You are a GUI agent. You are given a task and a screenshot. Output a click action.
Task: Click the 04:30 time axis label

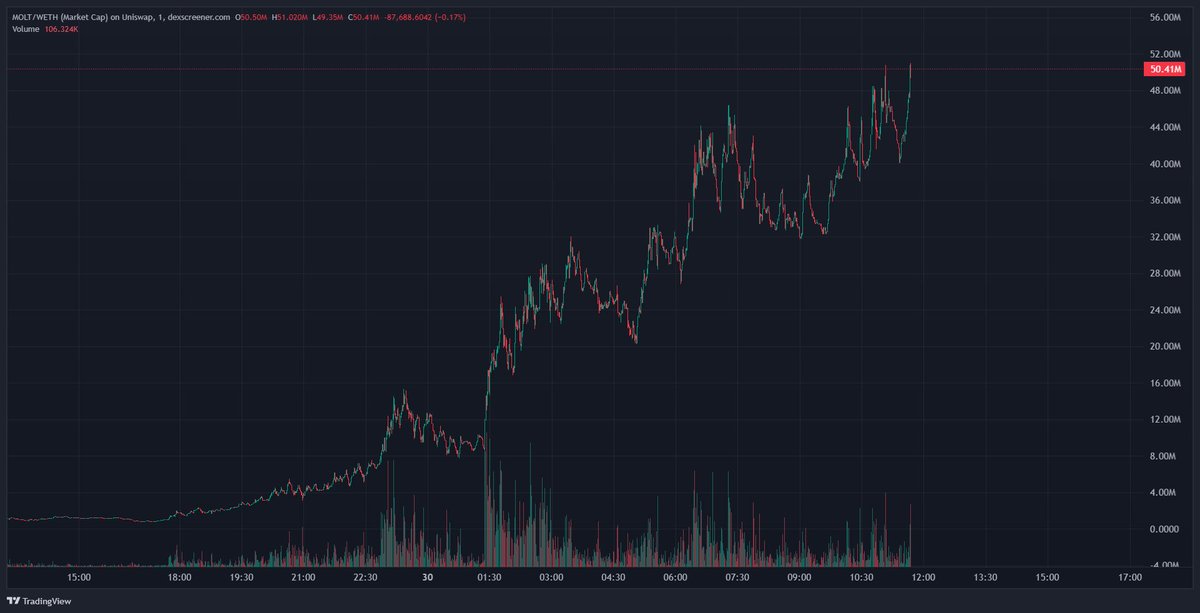coord(613,577)
